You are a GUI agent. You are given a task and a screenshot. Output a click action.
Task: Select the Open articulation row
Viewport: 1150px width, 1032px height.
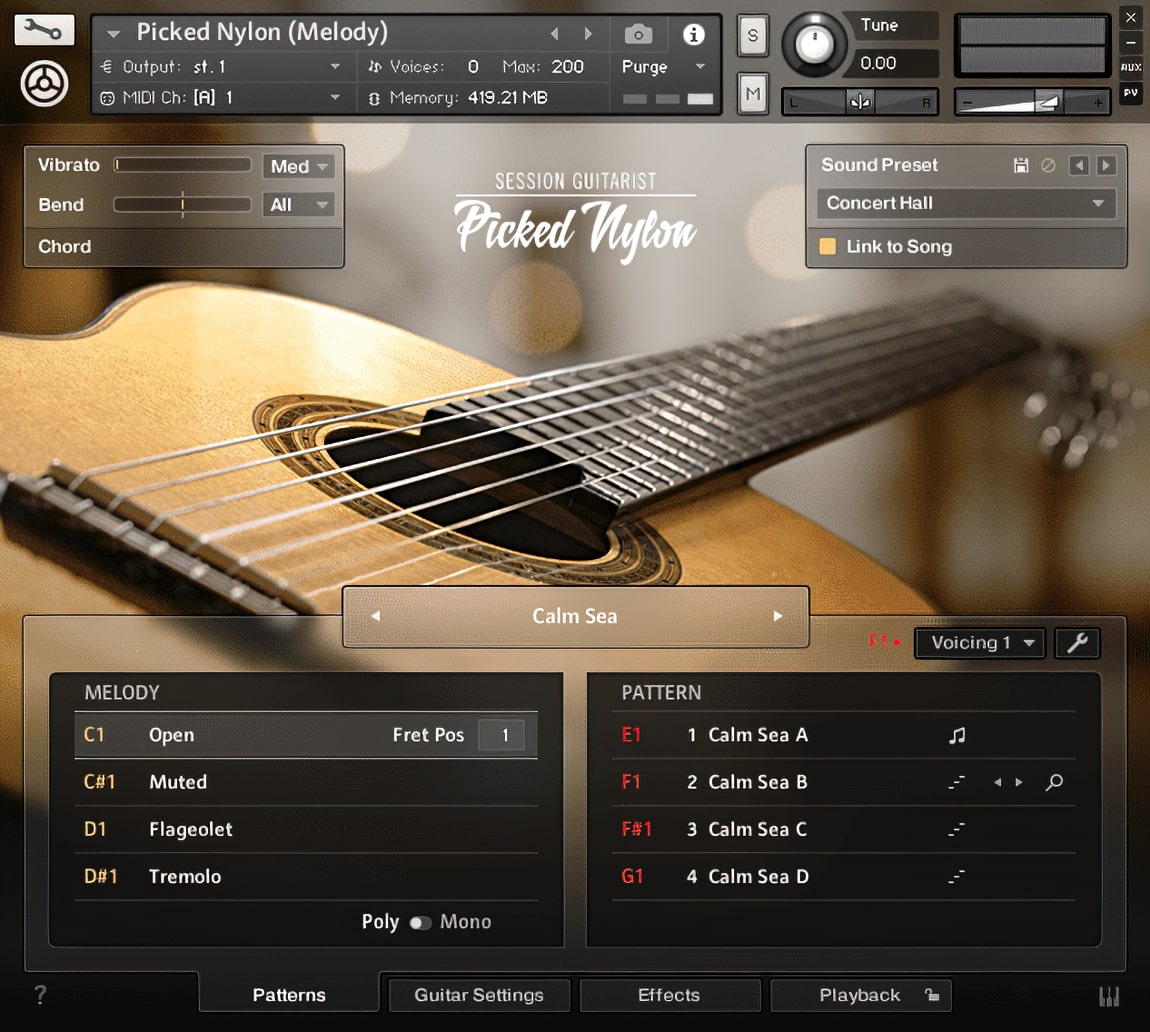tap(306, 735)
